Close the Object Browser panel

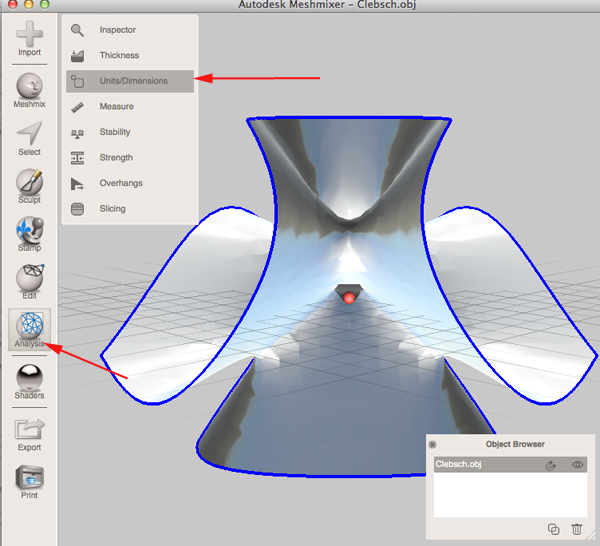click(432, 445)
